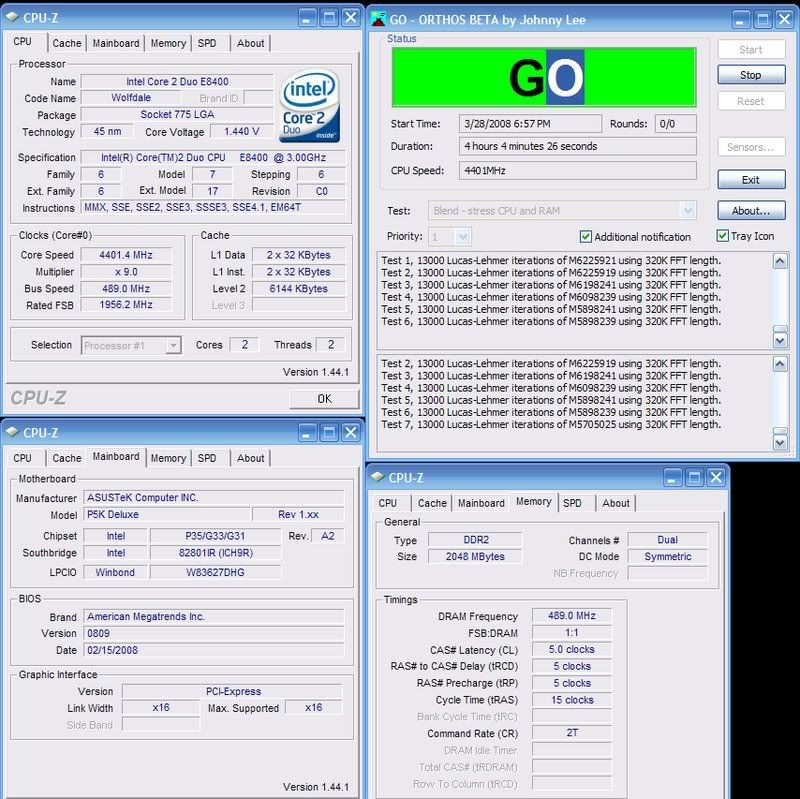Click the CPU-Z title icon in the top-left window
Viewport: 800px width, 799px height.
(x=12, y=17)
